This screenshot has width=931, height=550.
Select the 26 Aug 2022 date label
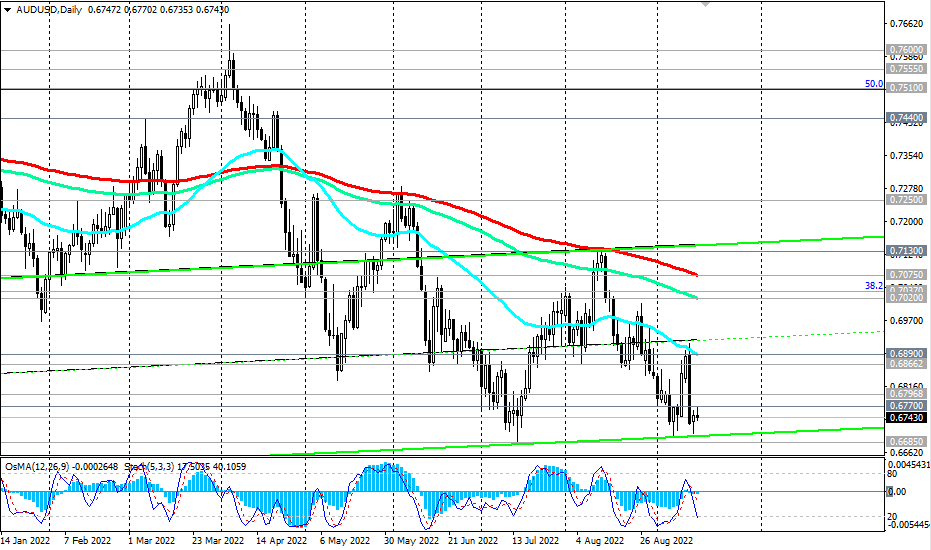668,539
